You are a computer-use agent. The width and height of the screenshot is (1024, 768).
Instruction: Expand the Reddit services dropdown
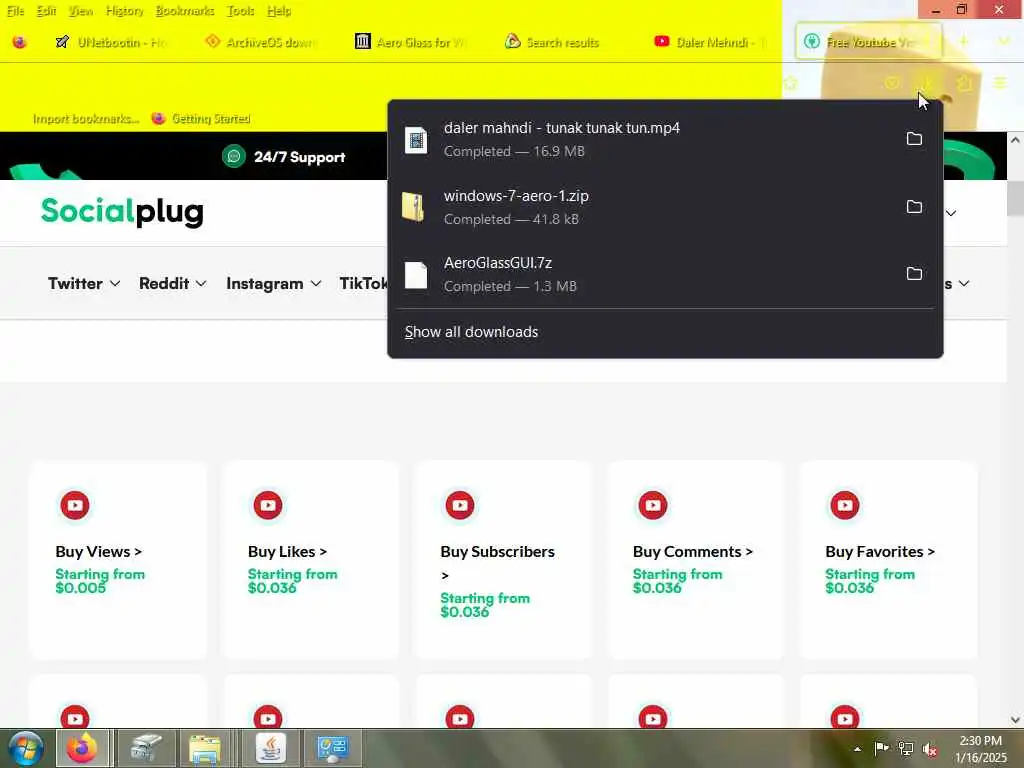[x=172, y=283]
